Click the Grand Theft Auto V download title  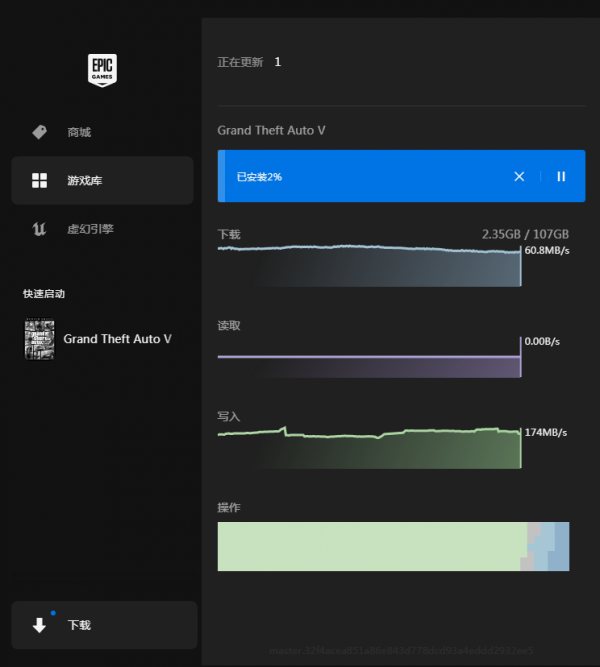[x=272, y=130]
